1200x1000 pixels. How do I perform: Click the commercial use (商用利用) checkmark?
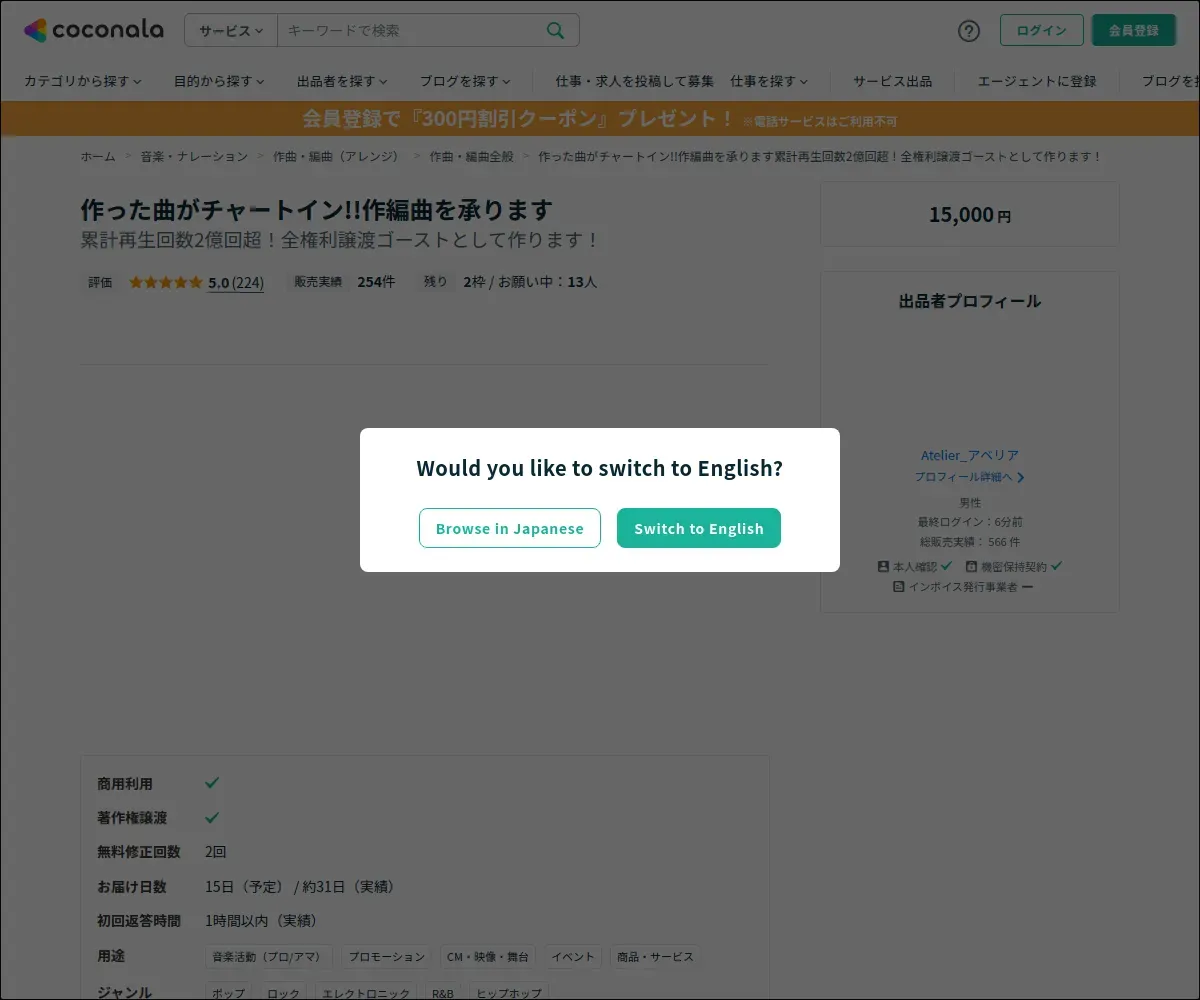212,783
